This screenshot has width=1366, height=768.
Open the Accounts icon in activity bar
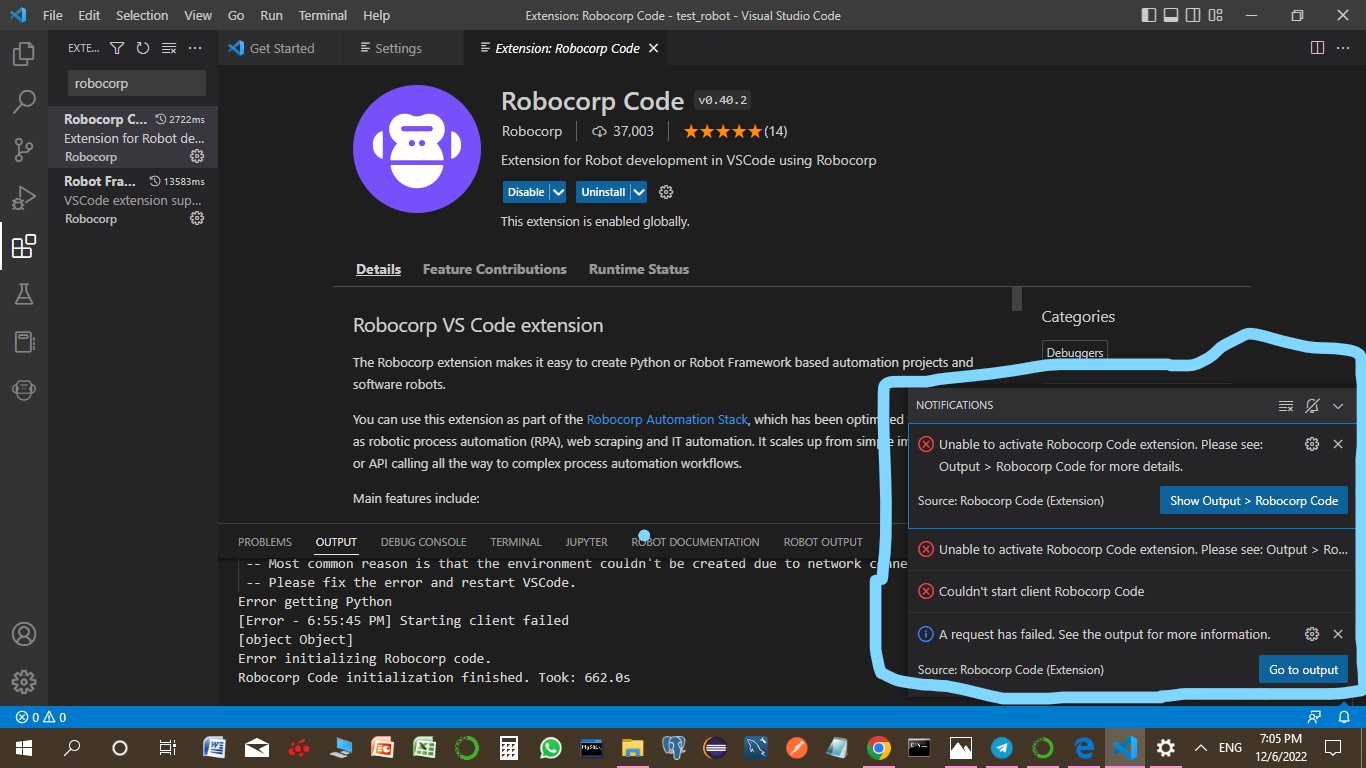[x=24, y=634]
